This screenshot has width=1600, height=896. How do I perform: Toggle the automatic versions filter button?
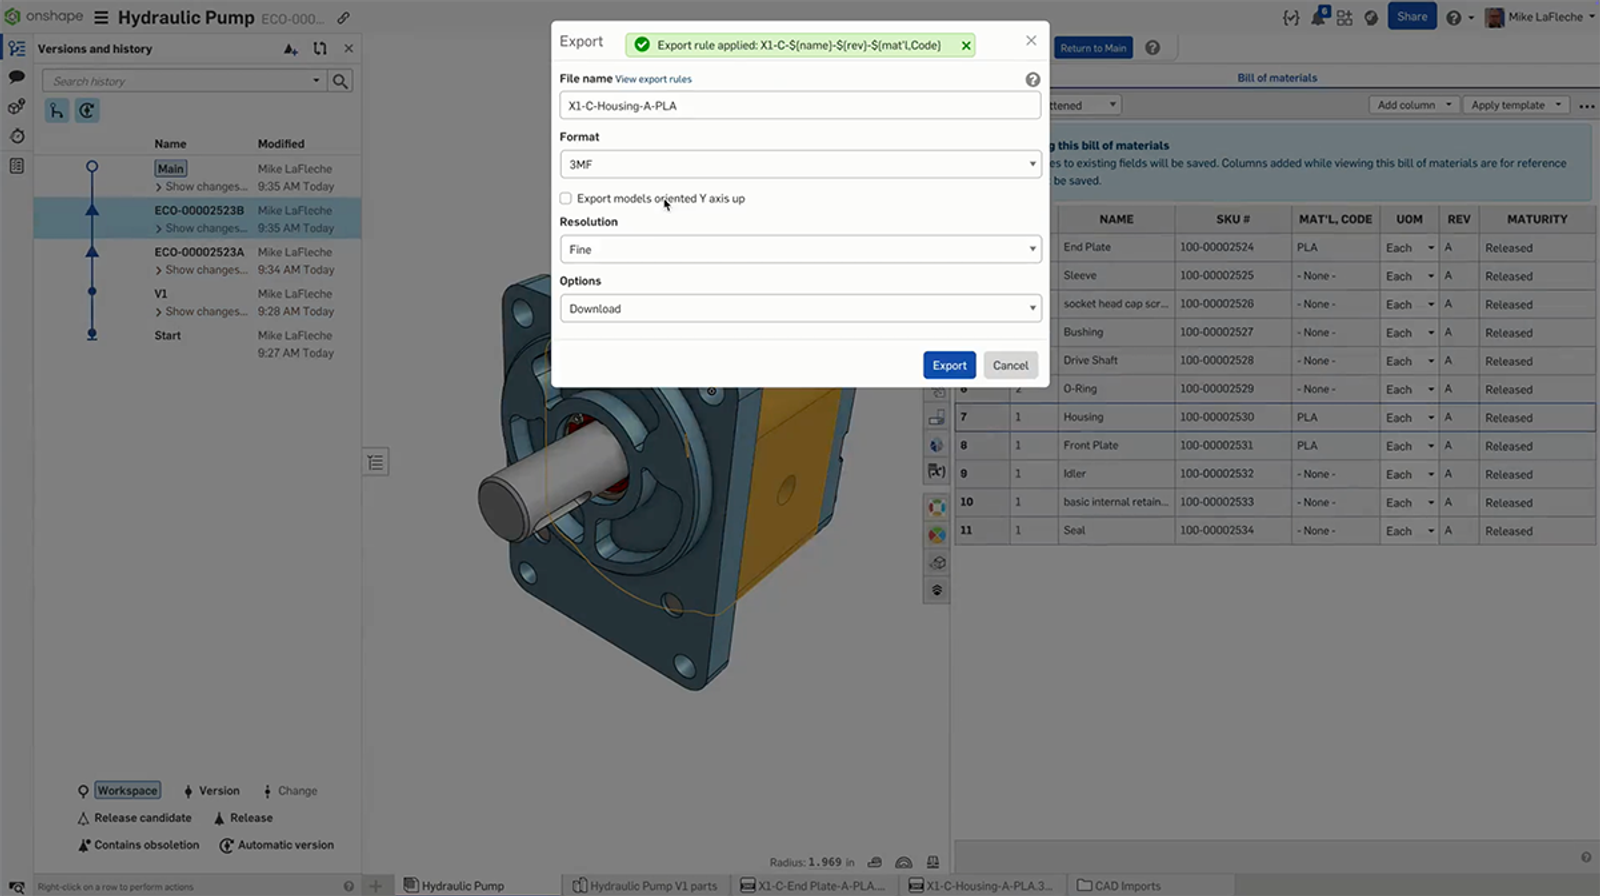click(x=87, y=111)
